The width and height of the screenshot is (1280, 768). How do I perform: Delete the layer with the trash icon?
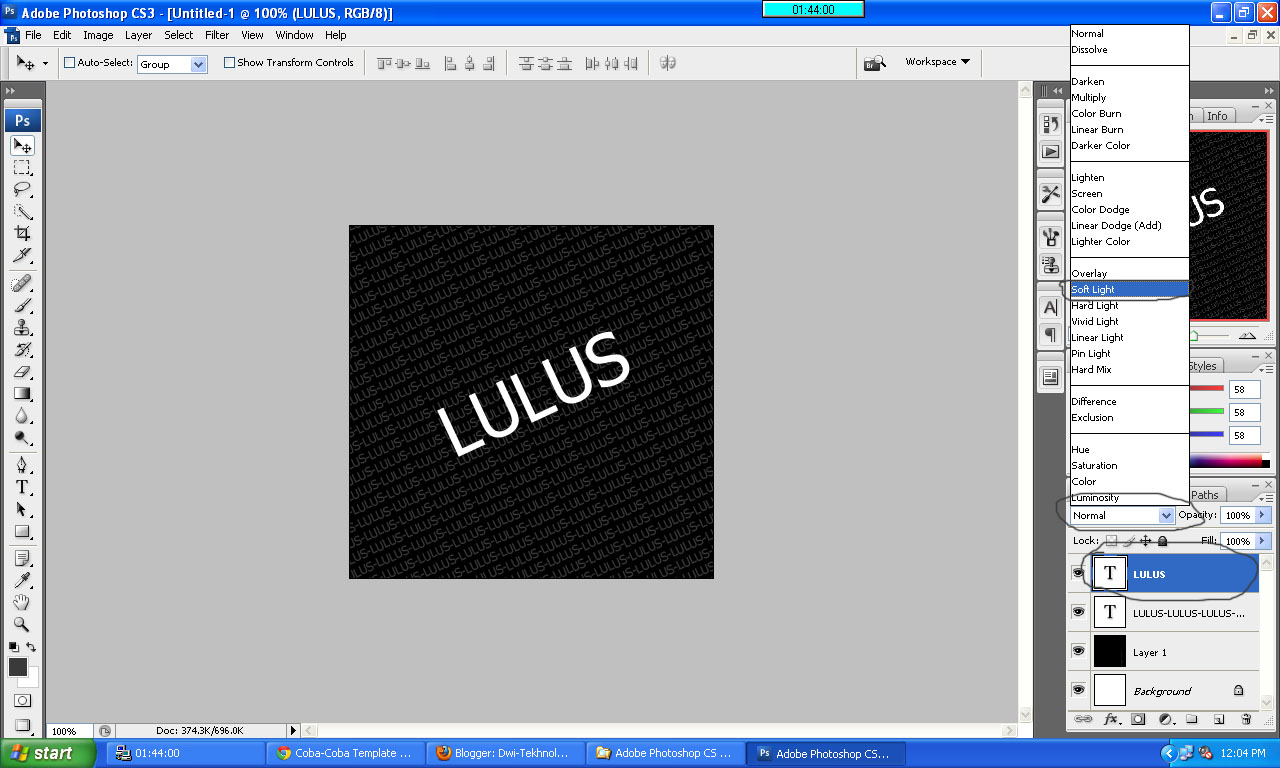1246,719
